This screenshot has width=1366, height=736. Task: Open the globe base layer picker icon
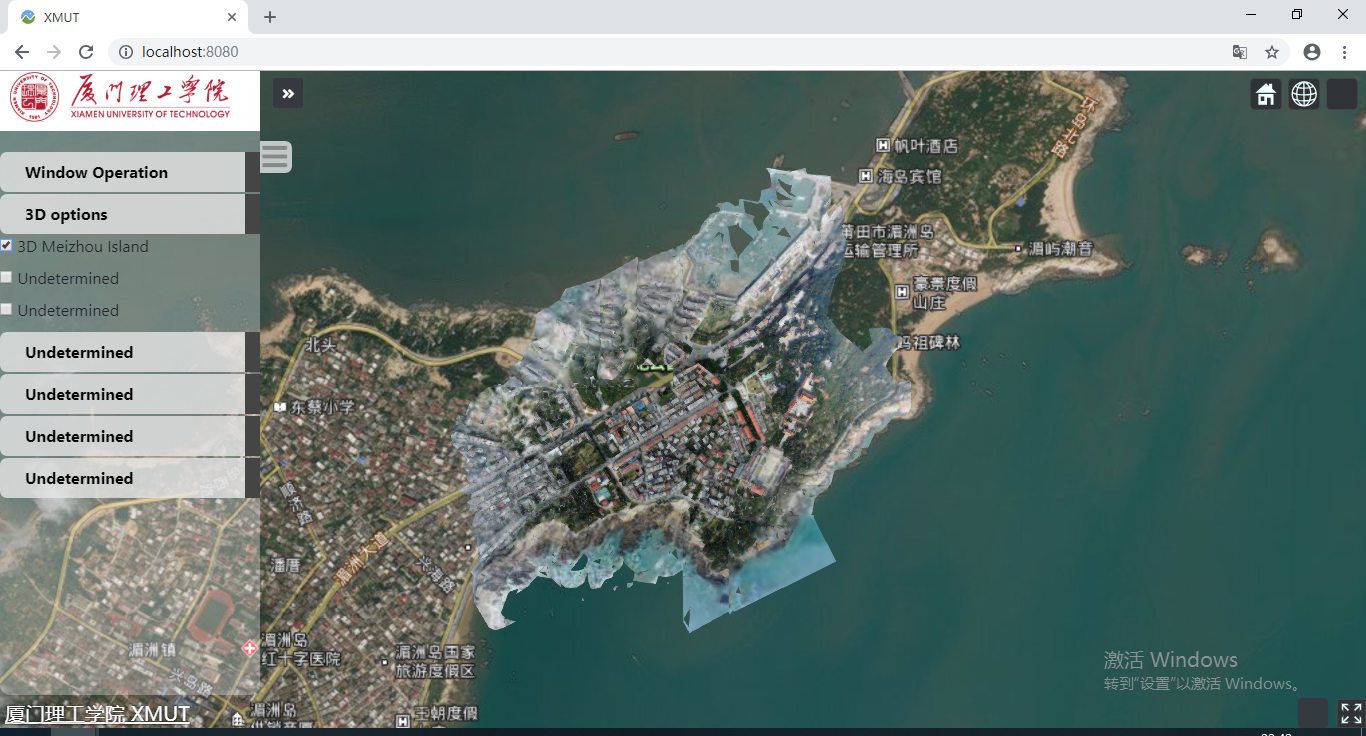tap(1303, 93)
